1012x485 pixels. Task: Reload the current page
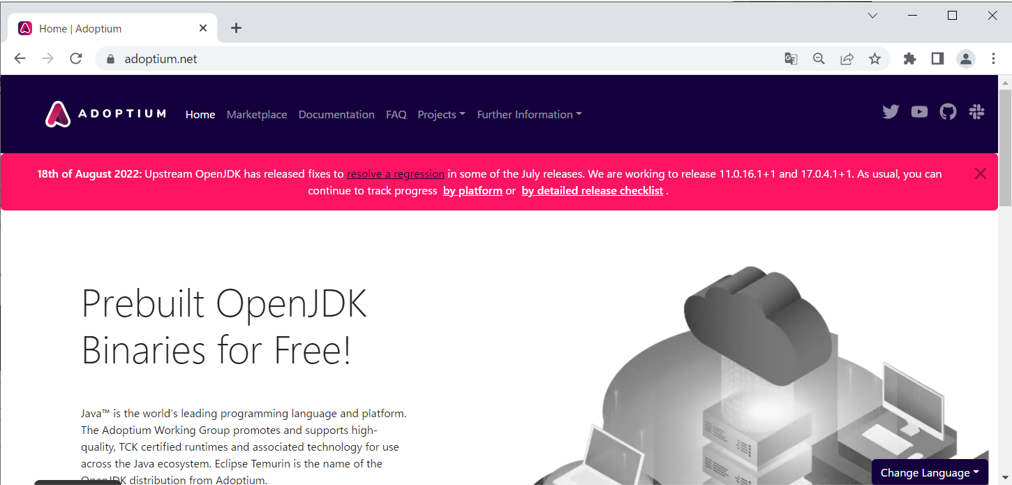tap(76, 59)
